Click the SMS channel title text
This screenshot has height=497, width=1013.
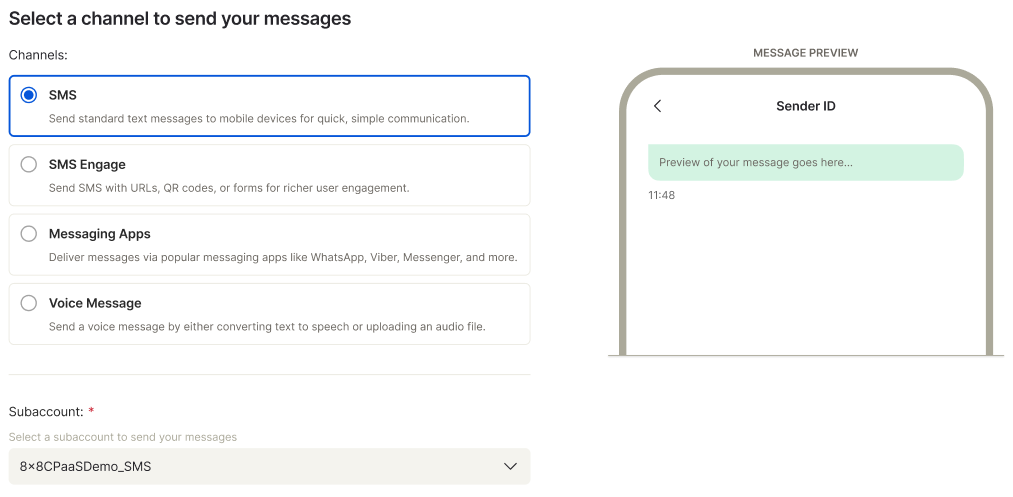[62, 95]
